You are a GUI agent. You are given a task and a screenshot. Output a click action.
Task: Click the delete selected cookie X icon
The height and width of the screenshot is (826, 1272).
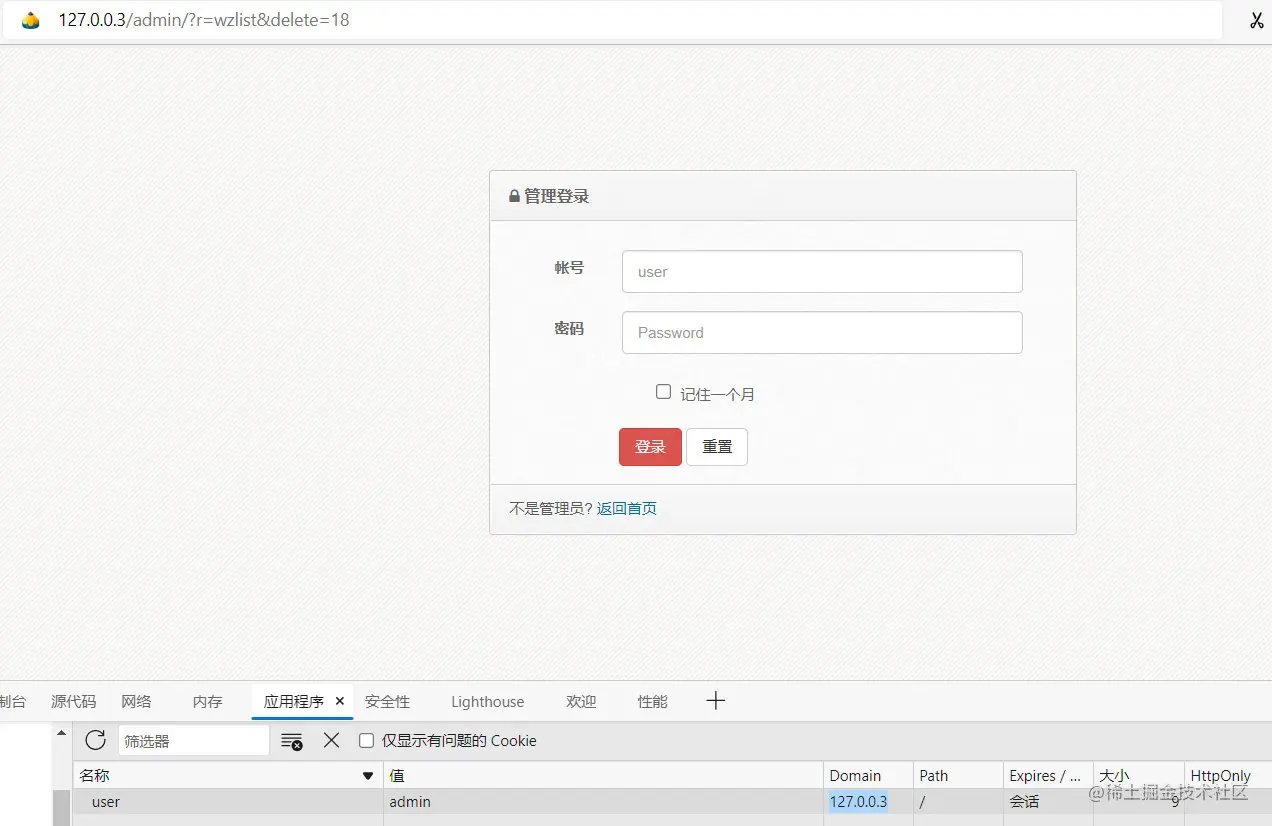pyautogui.click(x=331, y=740)
